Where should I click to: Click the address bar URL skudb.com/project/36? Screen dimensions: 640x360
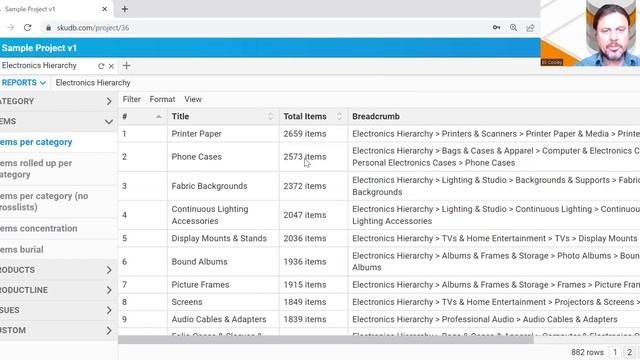coord(93,28)
